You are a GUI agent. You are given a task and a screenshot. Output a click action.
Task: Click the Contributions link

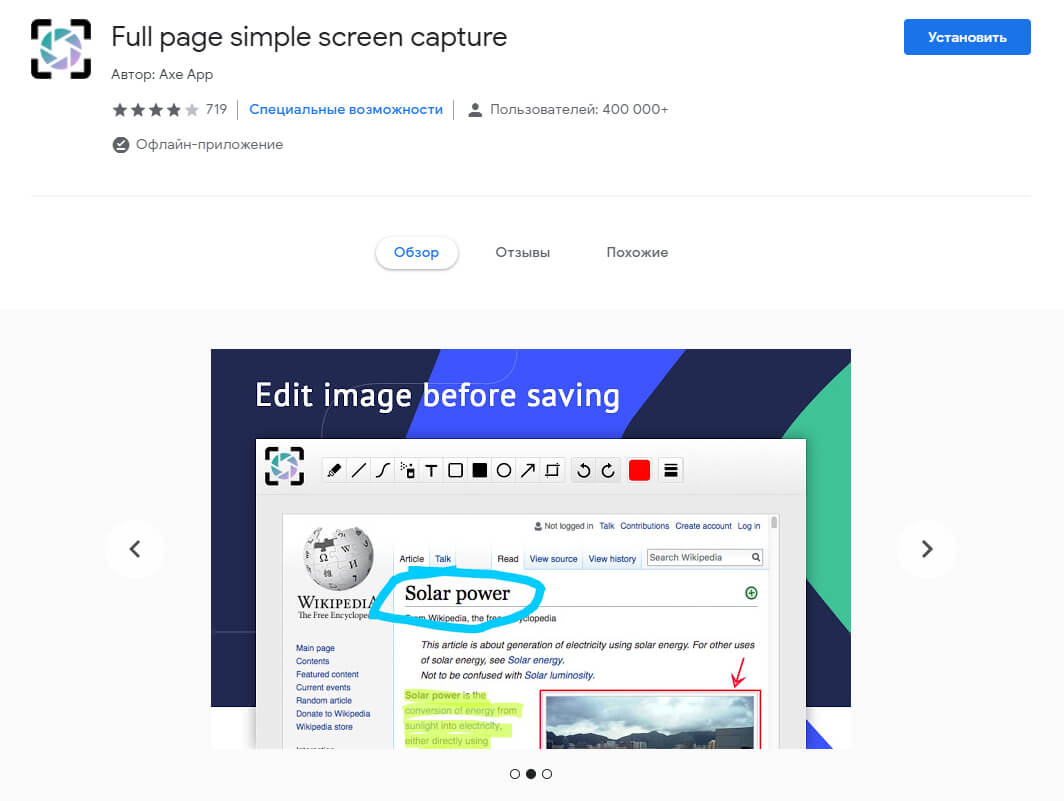645,526
